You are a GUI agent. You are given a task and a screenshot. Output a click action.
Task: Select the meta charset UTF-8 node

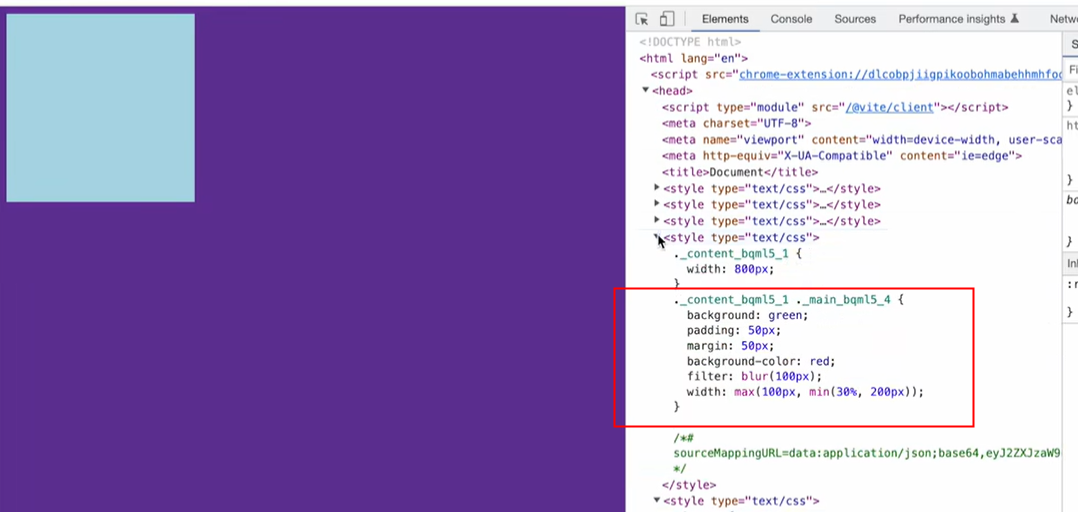[729, 124]
